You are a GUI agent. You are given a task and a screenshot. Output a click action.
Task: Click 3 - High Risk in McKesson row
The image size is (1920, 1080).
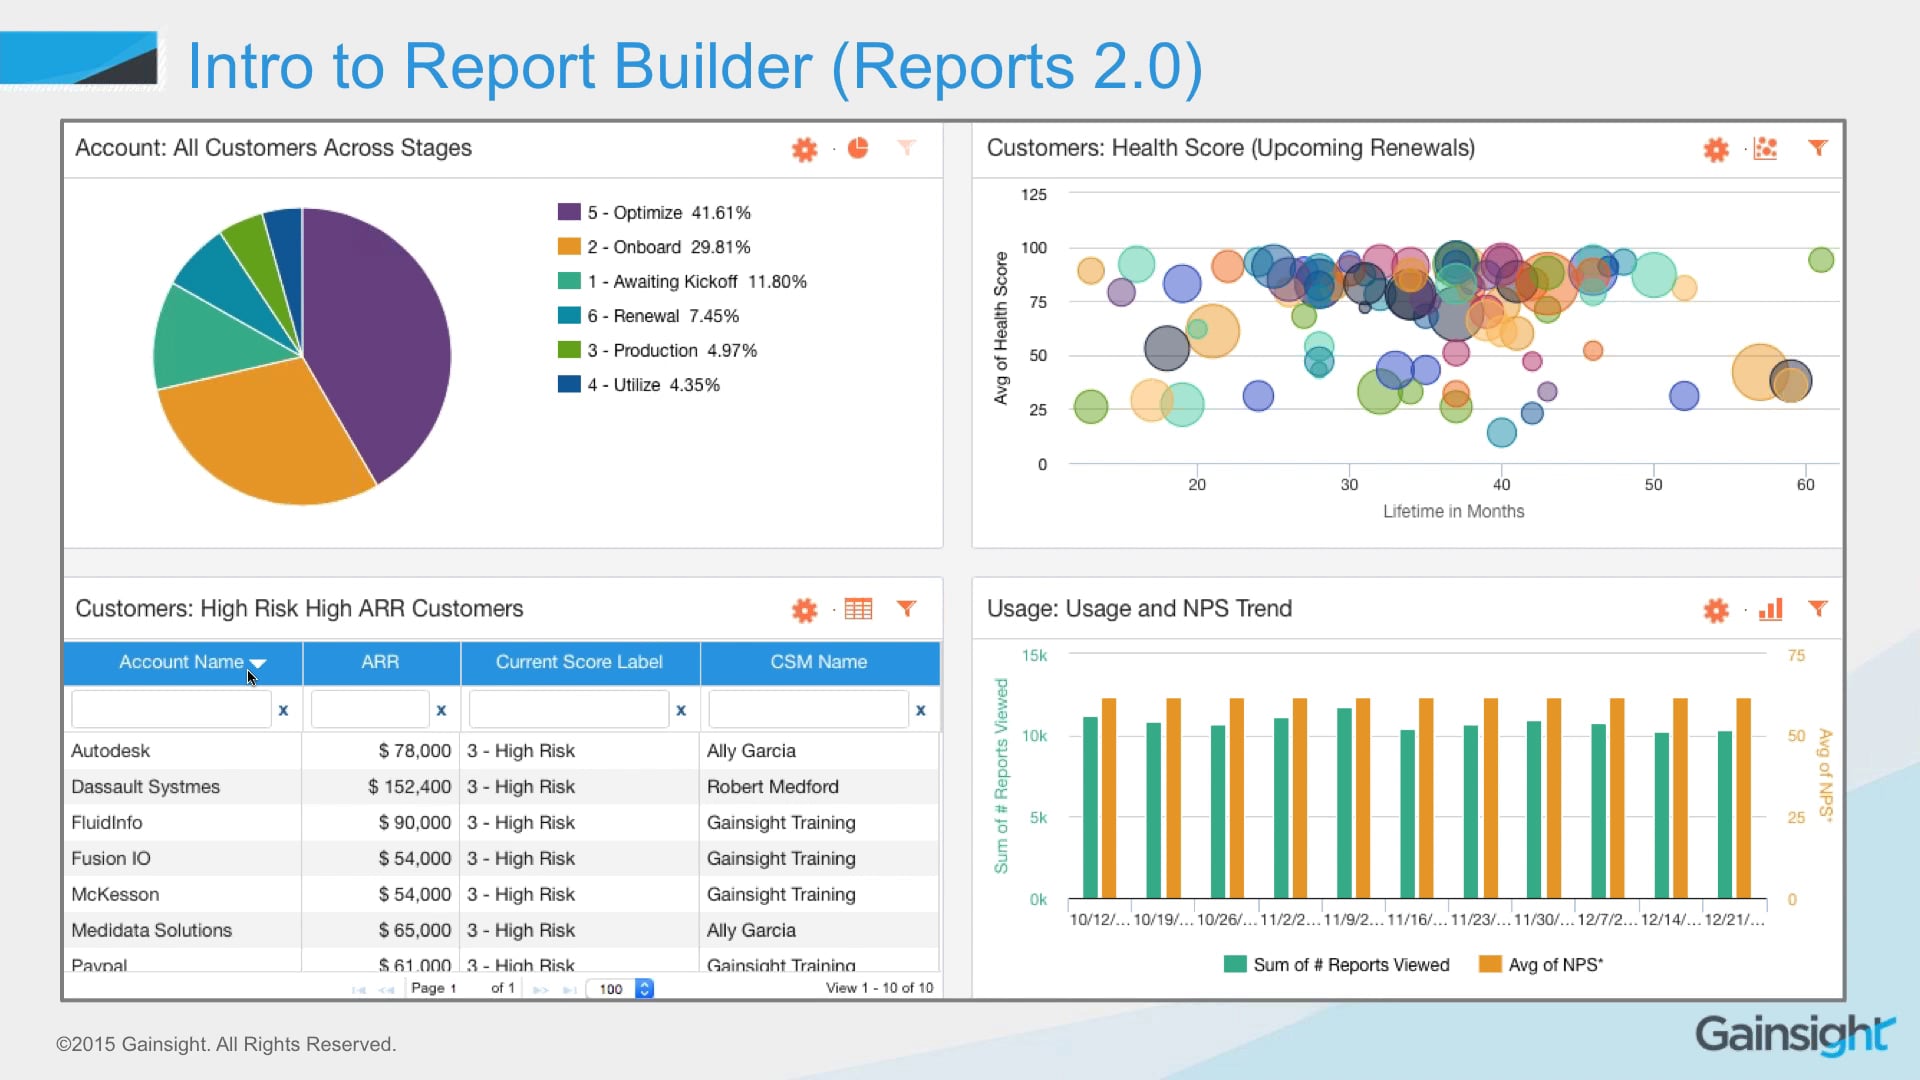[x=521, y=895]
